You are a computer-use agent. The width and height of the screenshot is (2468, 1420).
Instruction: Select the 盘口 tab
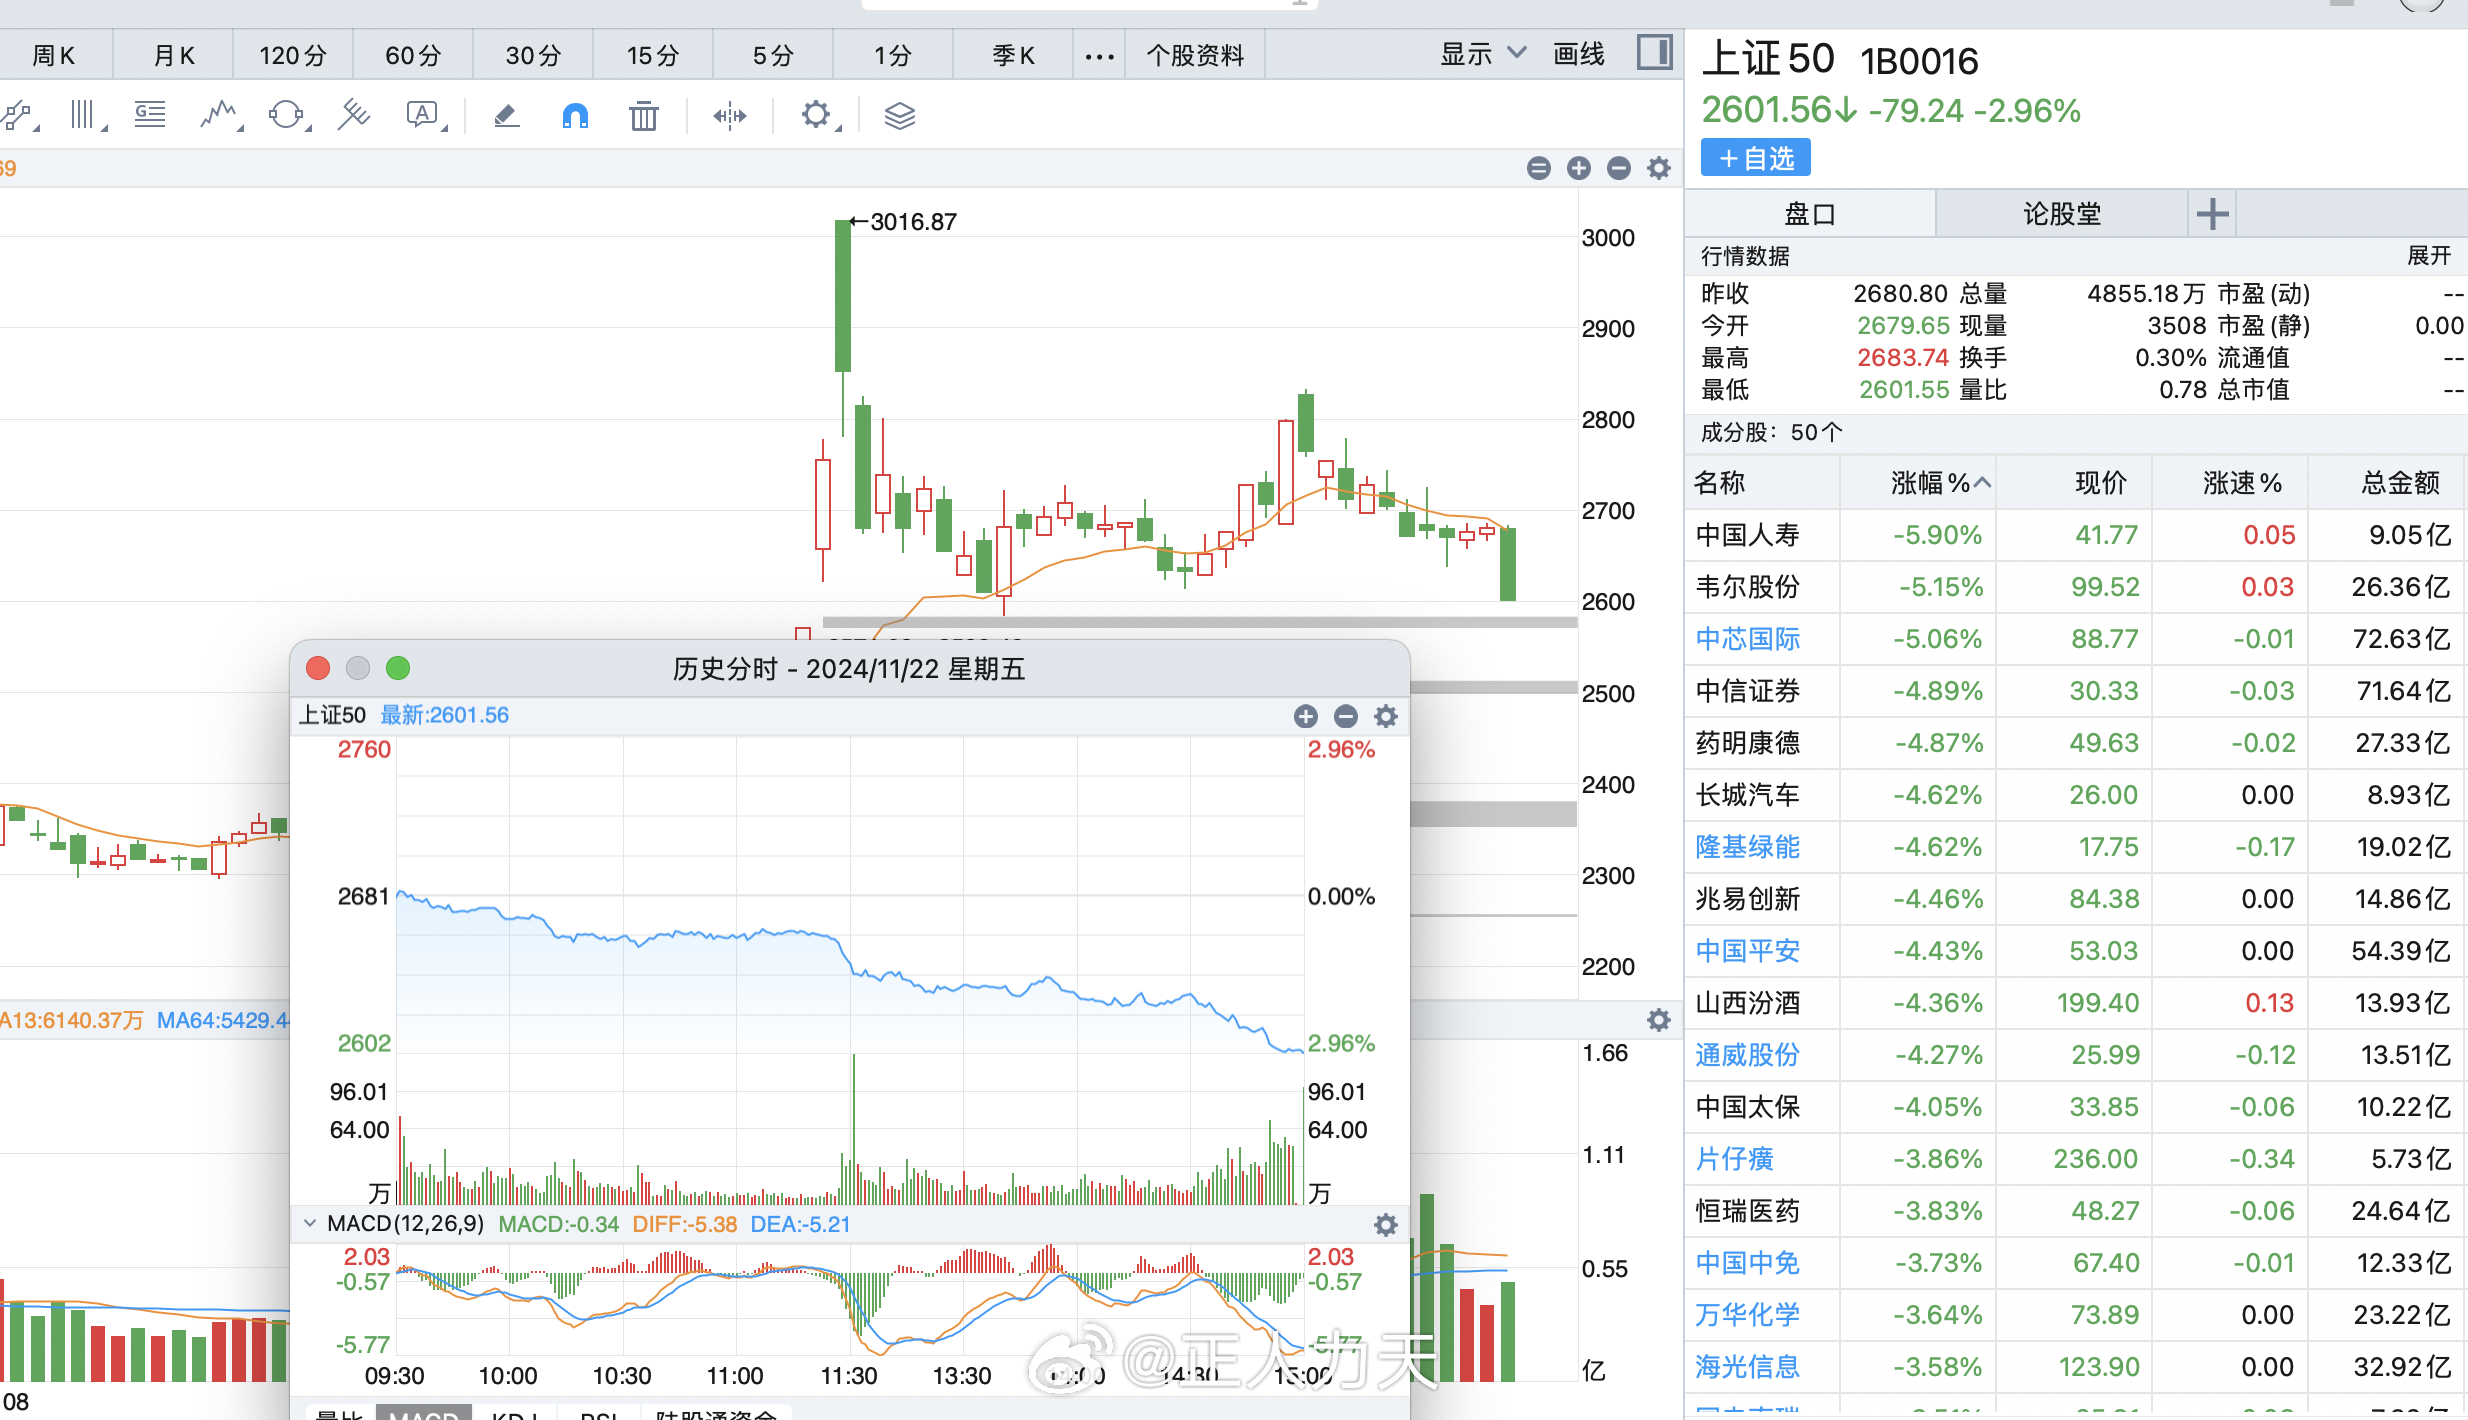click(1810, 214)
